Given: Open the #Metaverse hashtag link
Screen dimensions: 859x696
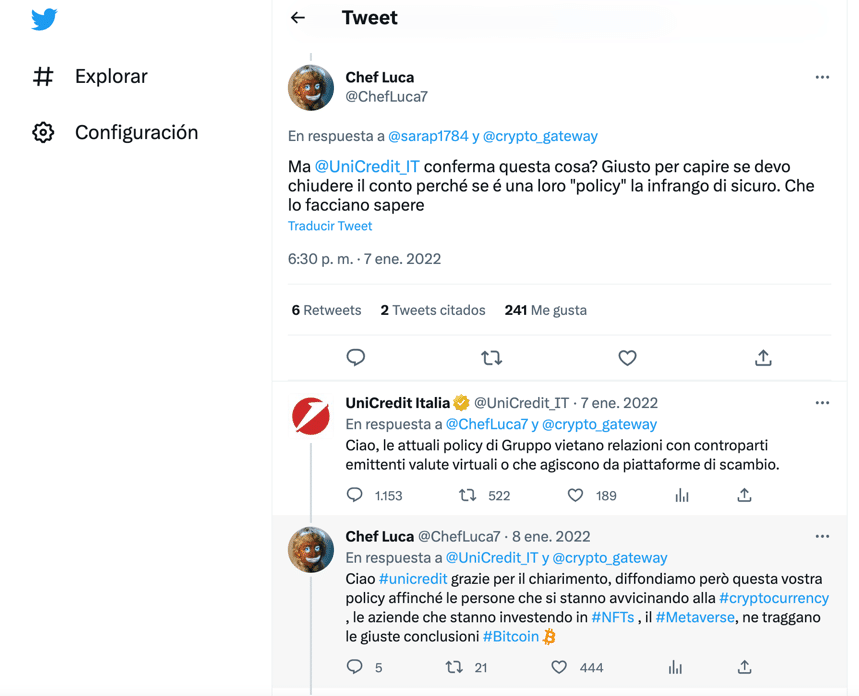Looking at the screenshot, I should click(695, 617).
